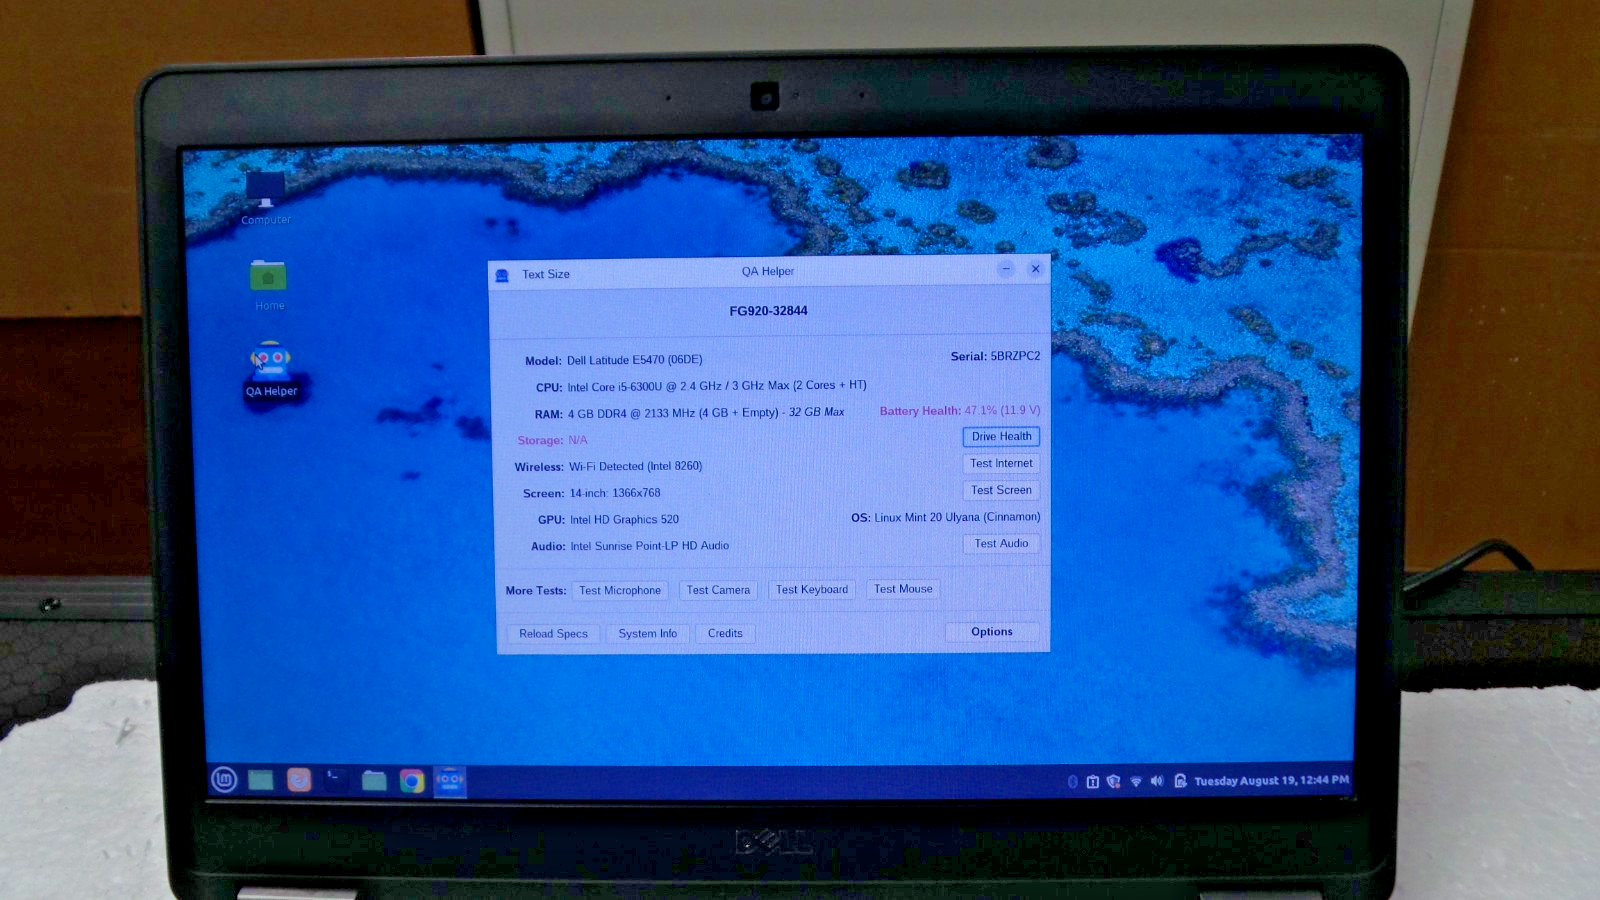
Task: Open the System Info button
Action: (x=647, y=634)
